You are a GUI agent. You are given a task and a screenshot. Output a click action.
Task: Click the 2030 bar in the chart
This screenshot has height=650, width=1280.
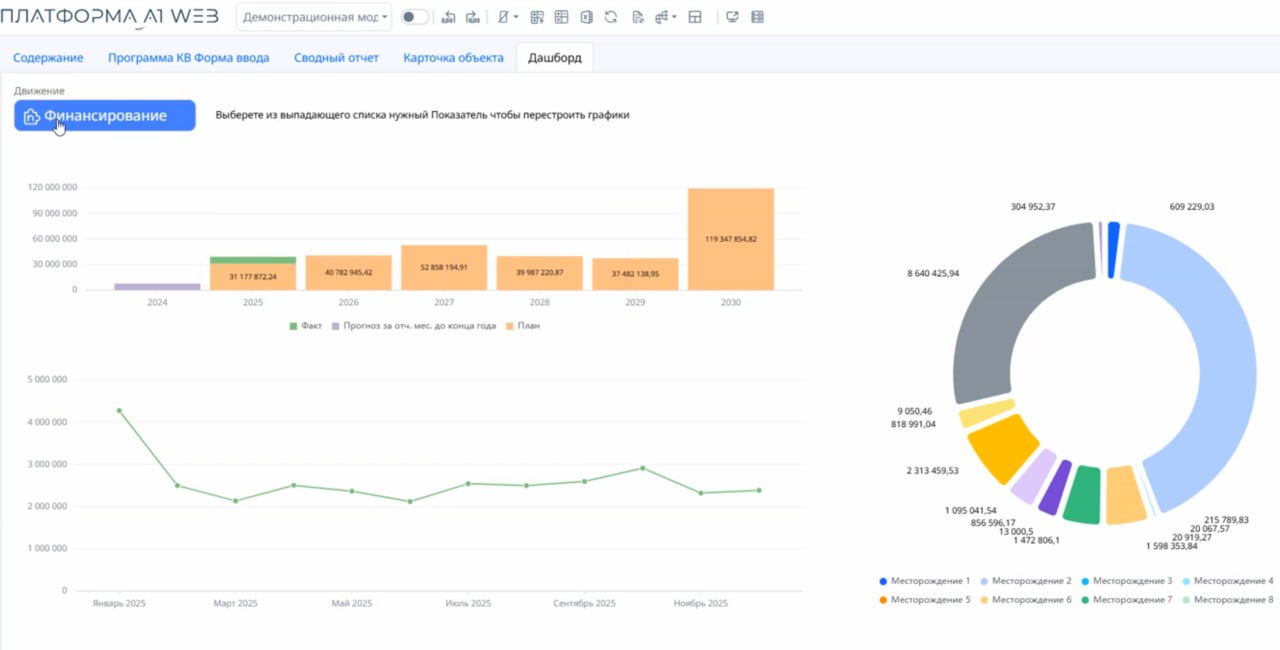(730, 239)
